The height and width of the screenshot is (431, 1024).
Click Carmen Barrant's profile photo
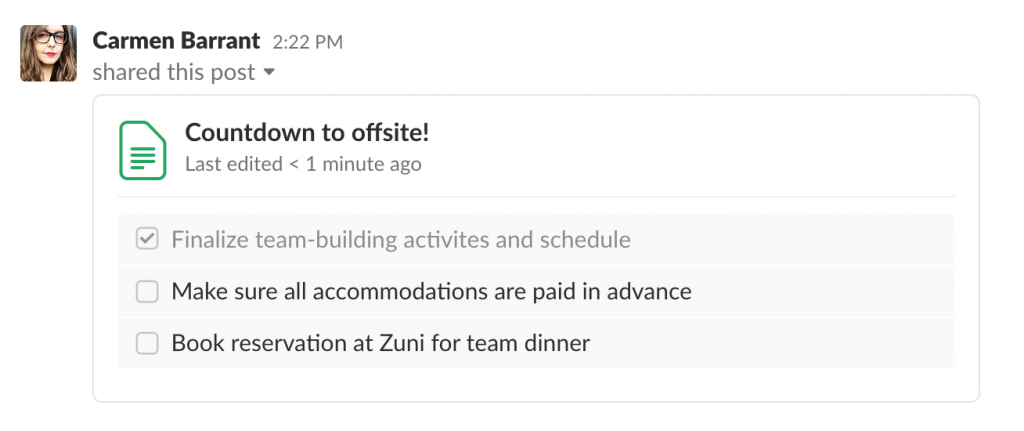coord(48,54)
